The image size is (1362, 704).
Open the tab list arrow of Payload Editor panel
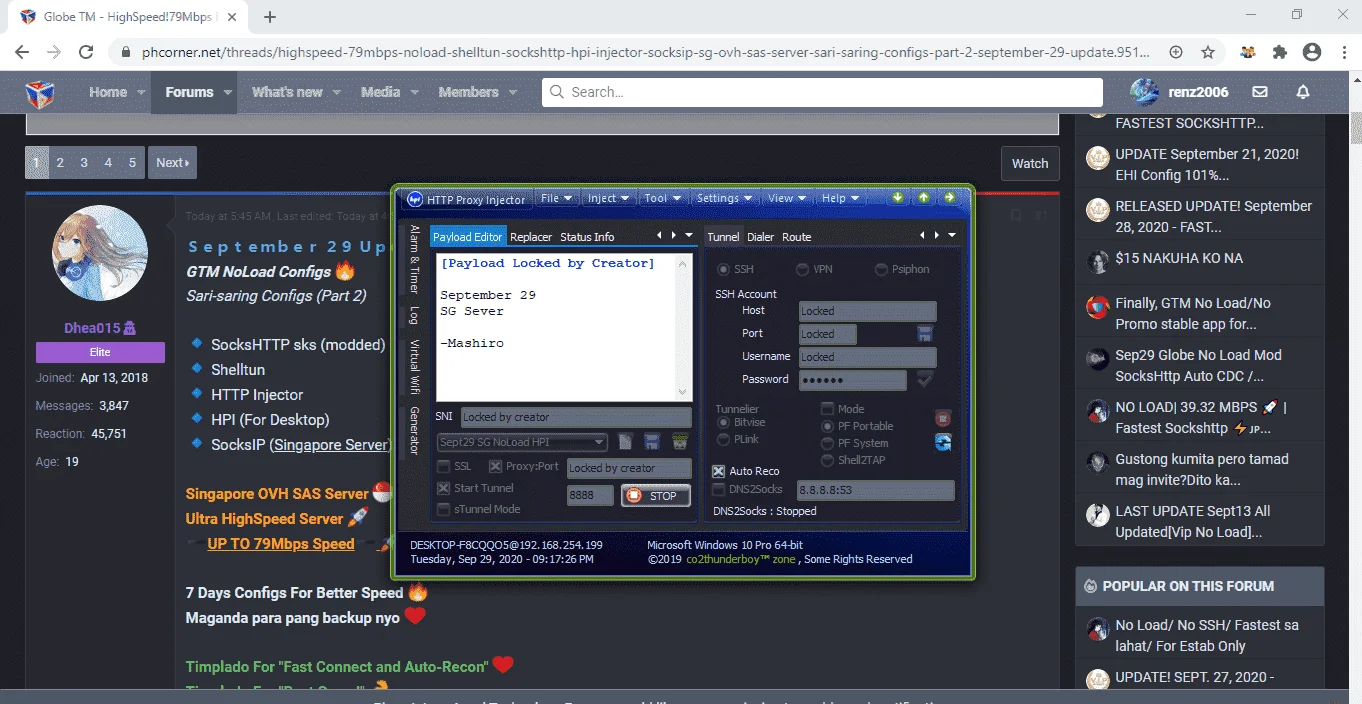(x=688, y=236)
